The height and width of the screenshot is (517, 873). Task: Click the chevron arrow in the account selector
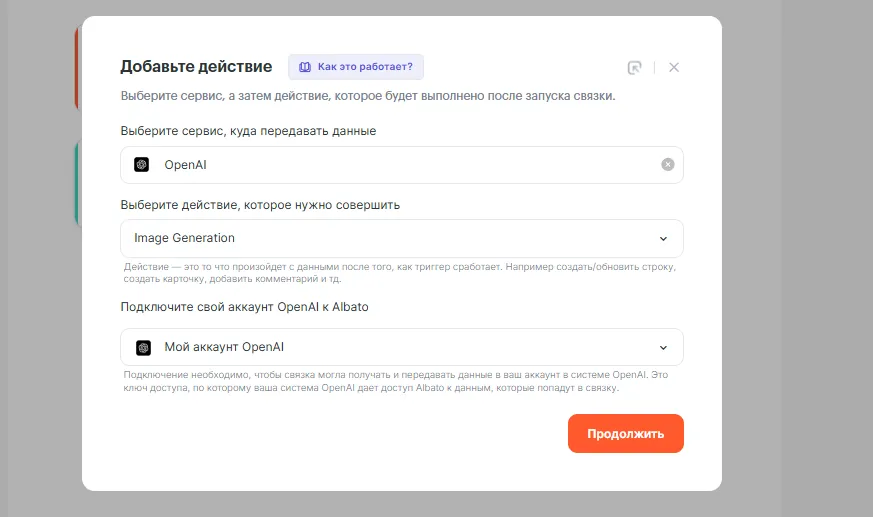(x=663, y=347)
